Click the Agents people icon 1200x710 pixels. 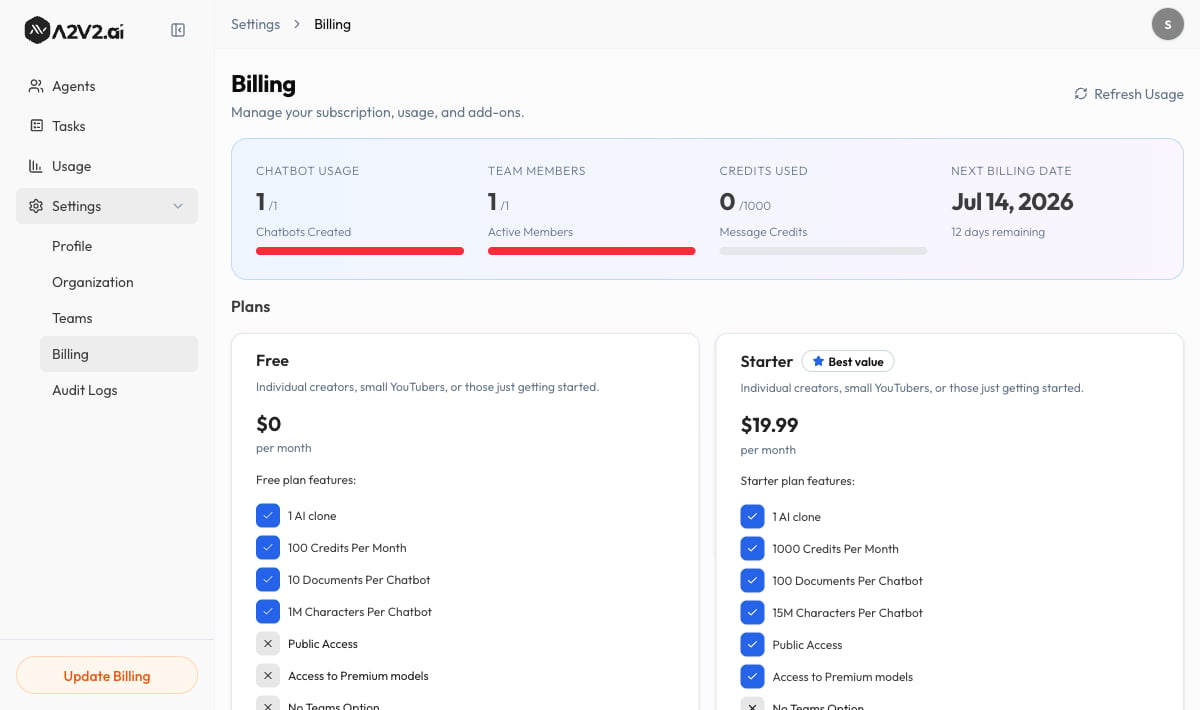(36, 86)
